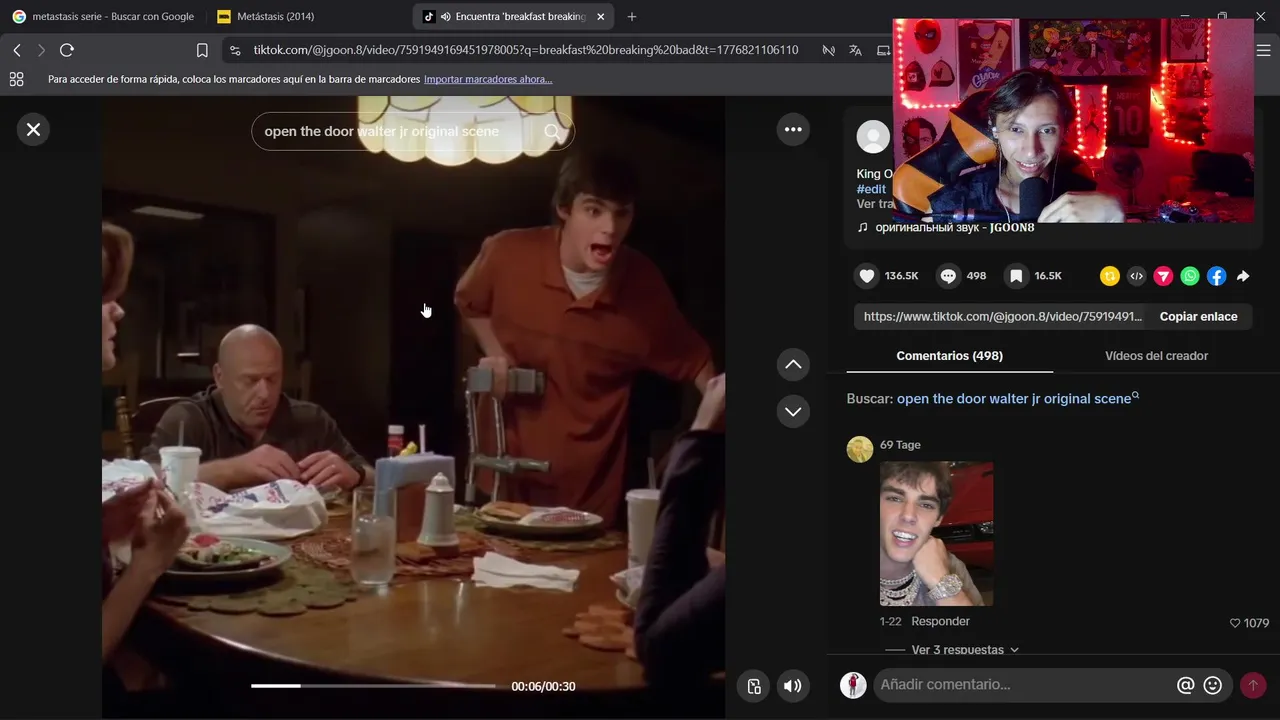This screenshot has height=720, width=1280.
Task: Go to the previous video with the up arrow
Action: pos(793,364)
